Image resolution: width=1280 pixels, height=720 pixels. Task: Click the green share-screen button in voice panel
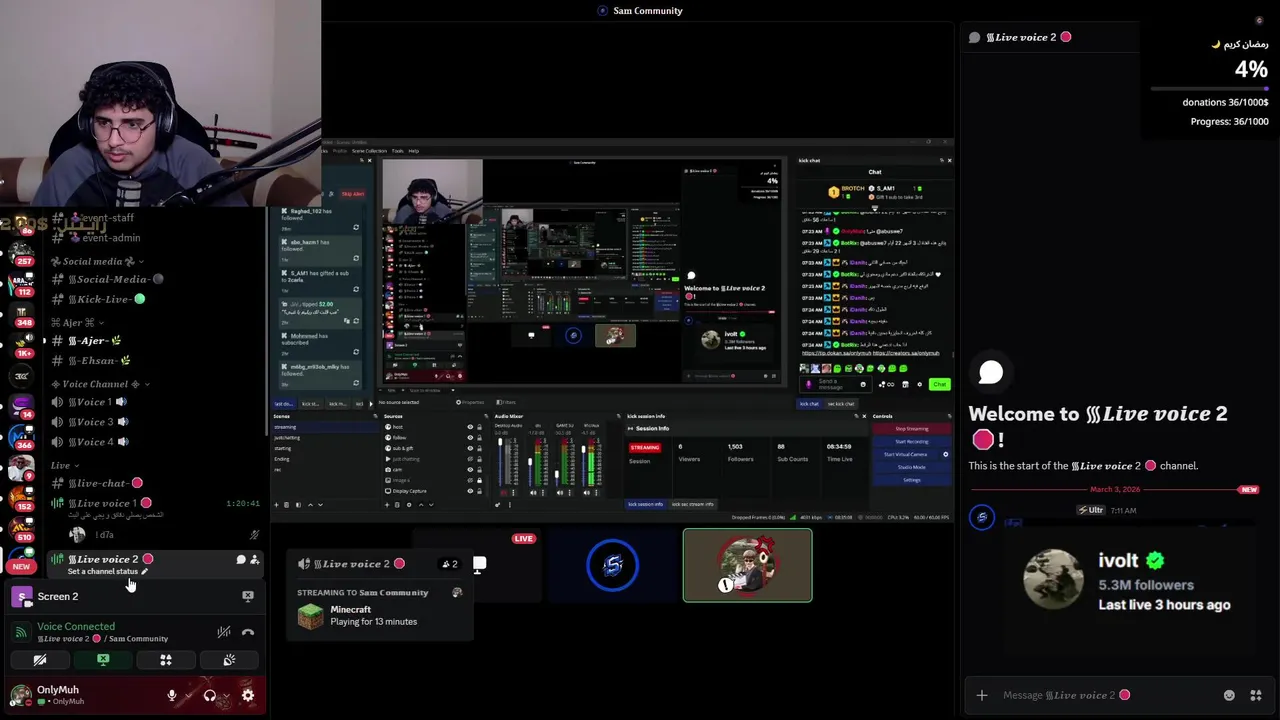(103, 660)
